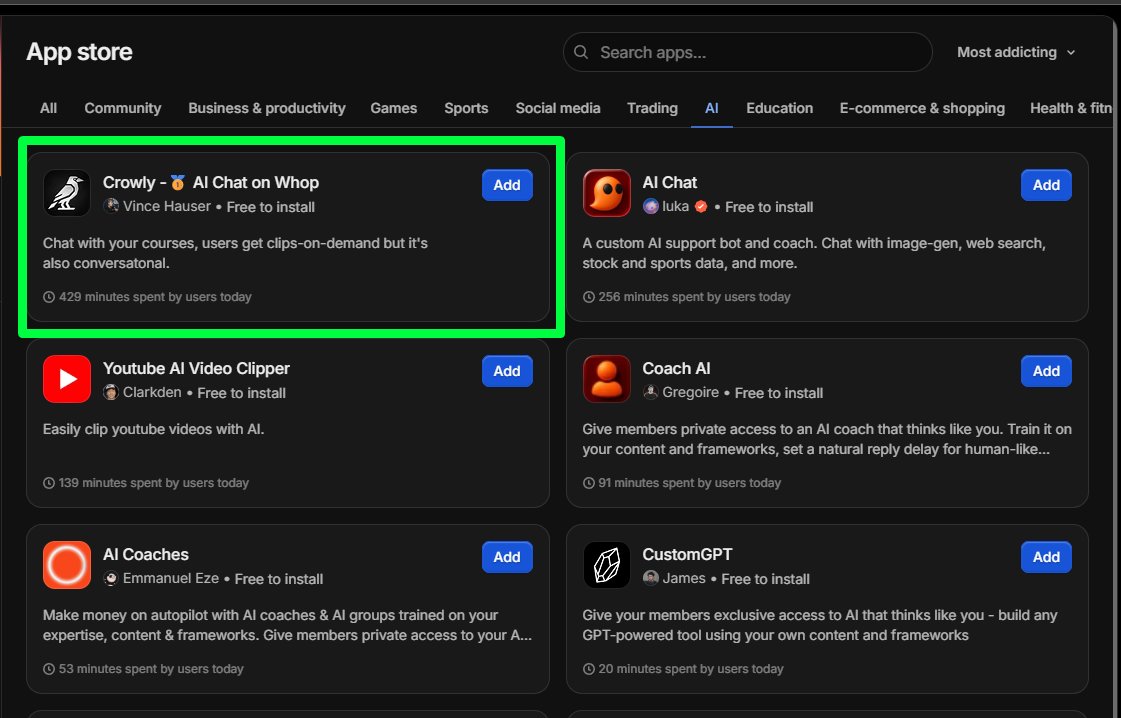
Task: Click the Clarkden author name
Action: click(x=152, y=392)
